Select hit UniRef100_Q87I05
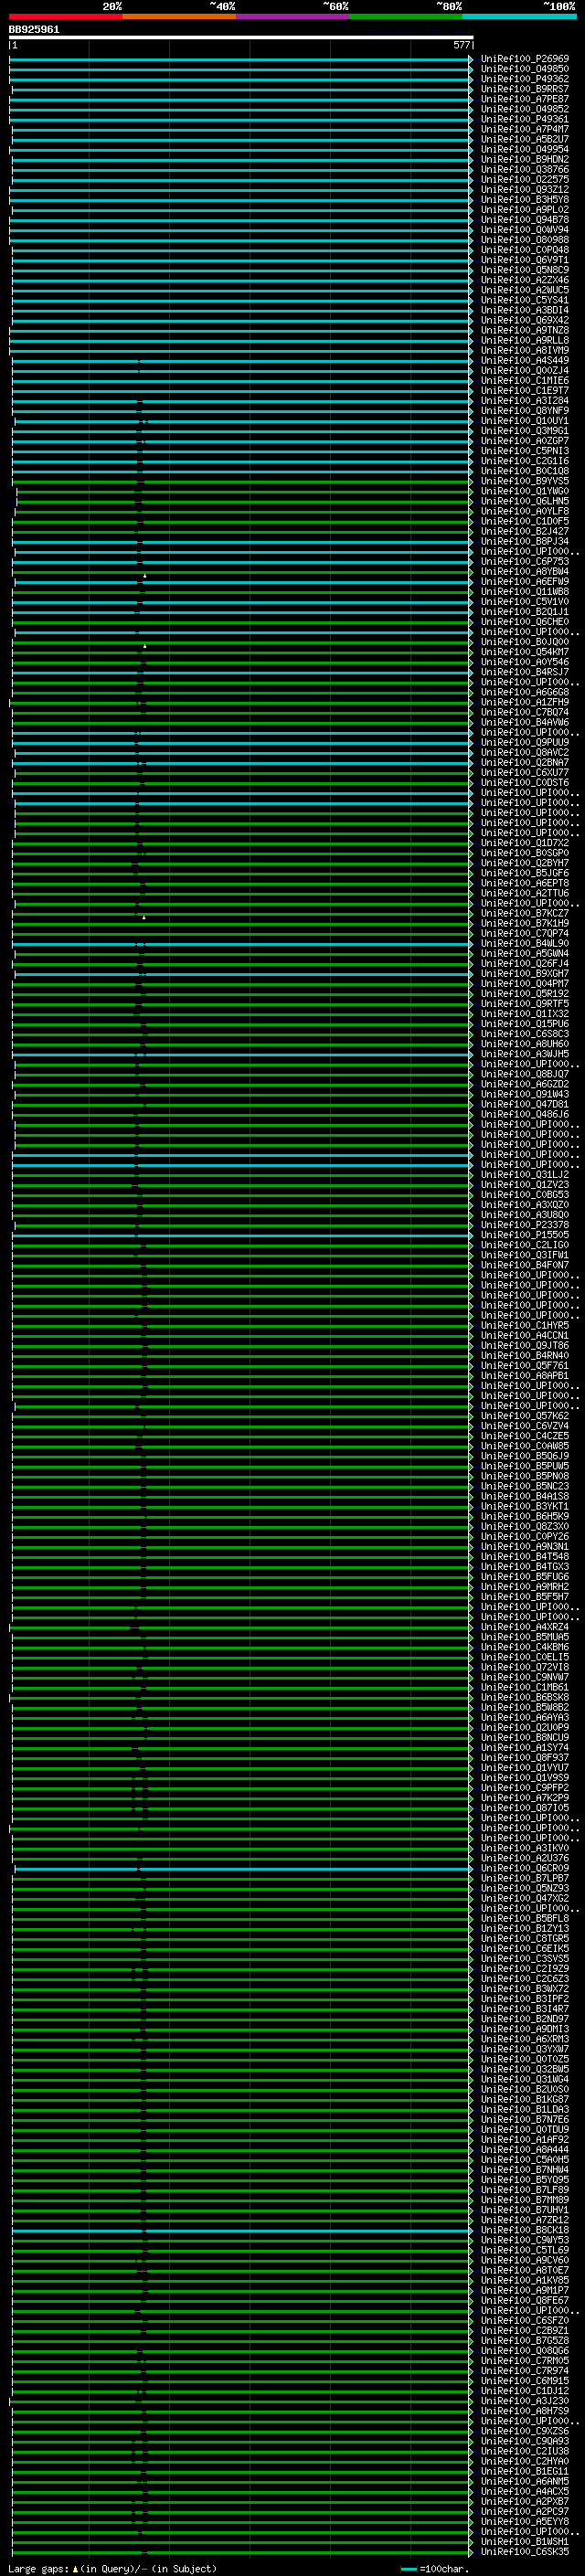 [x=525, y=1808]
